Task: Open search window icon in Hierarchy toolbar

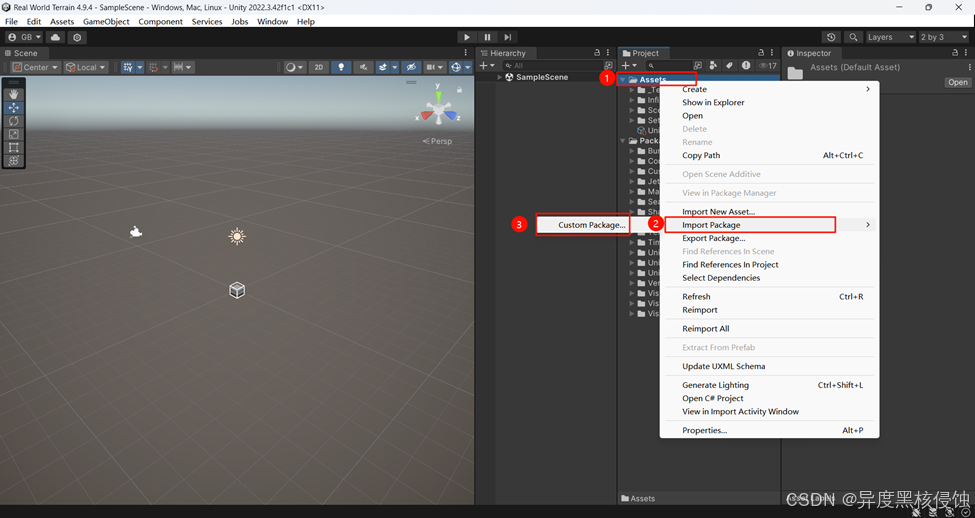Action: click(608, 65)
